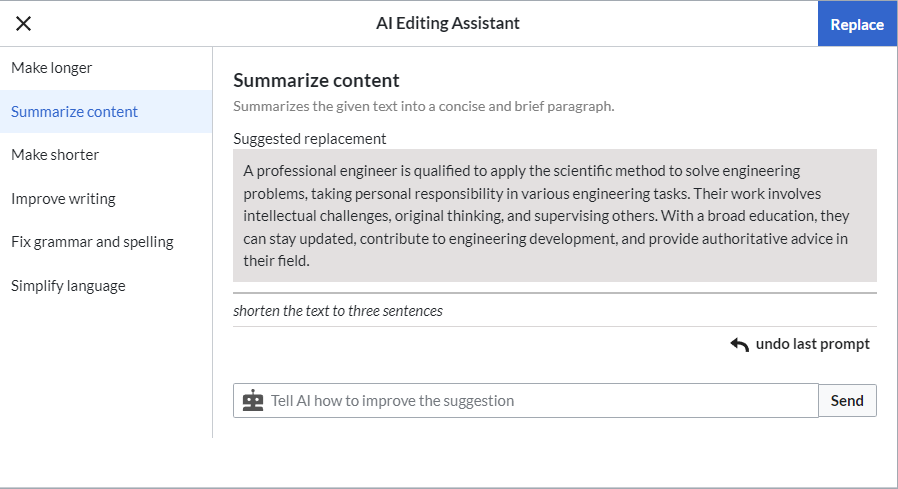Select the Make shorter option
The height and width of the screenshot is (489, 898).
point(106,155)
